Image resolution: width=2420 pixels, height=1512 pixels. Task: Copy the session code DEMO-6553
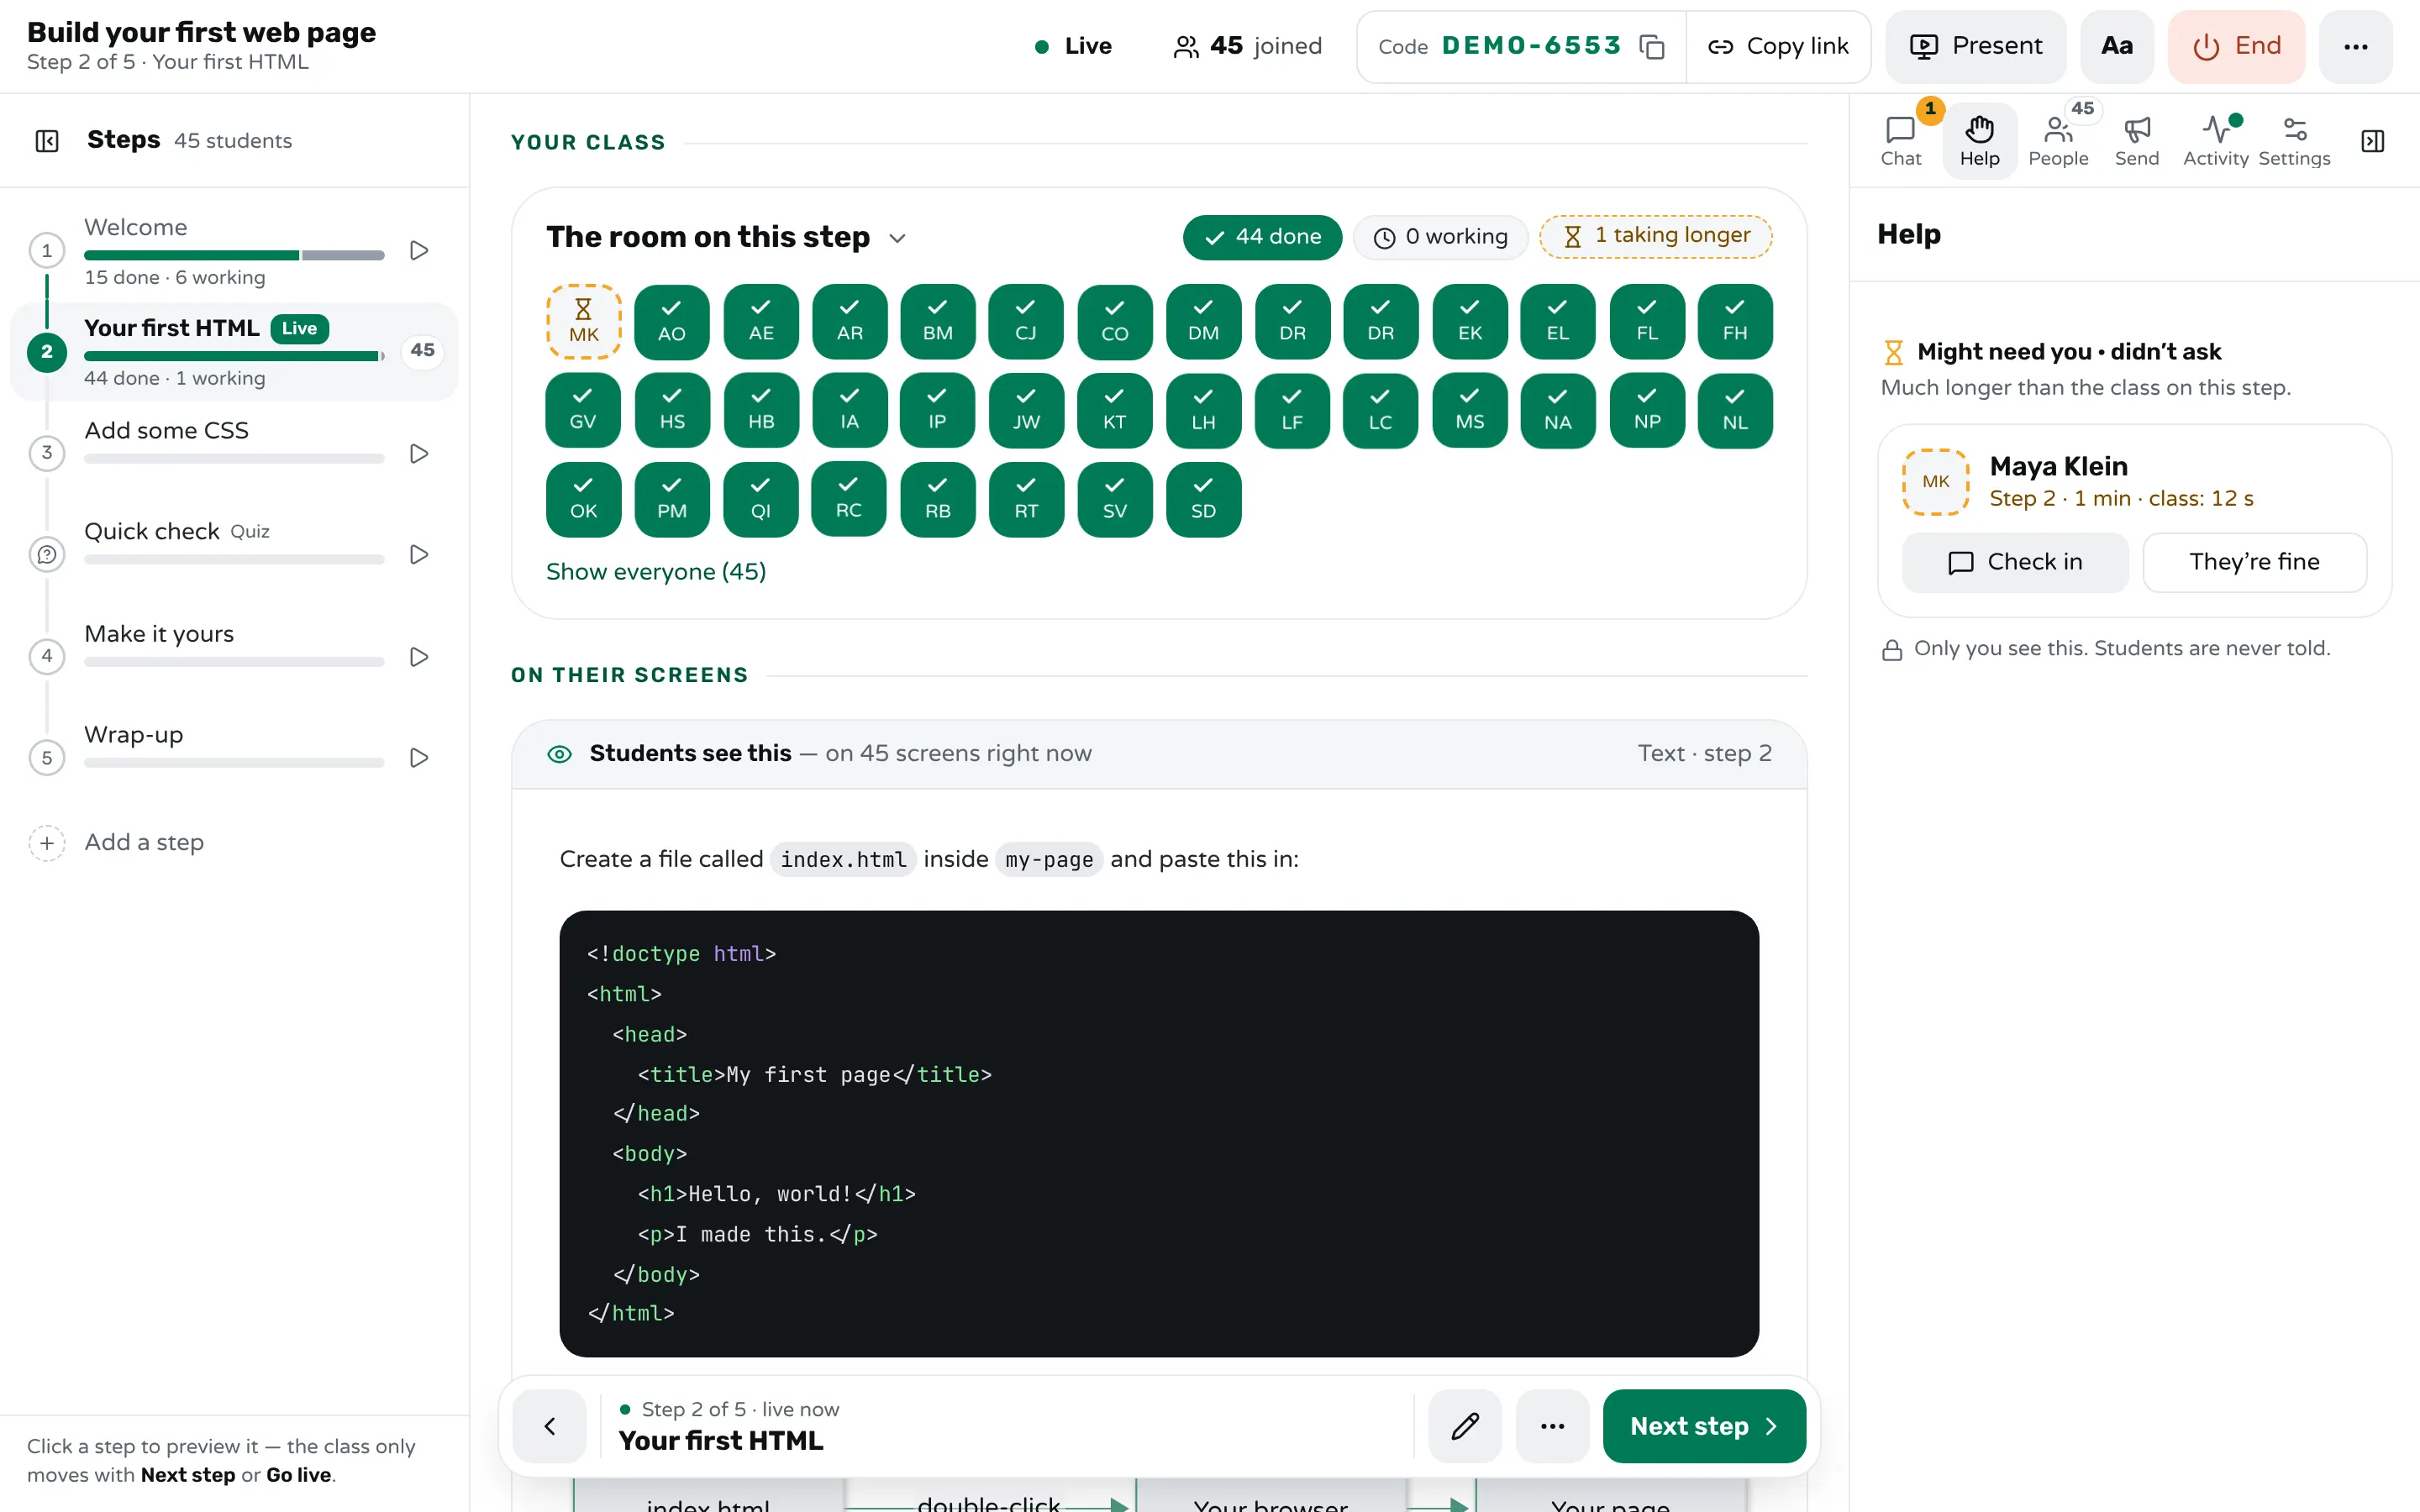tap(1651, 46)
